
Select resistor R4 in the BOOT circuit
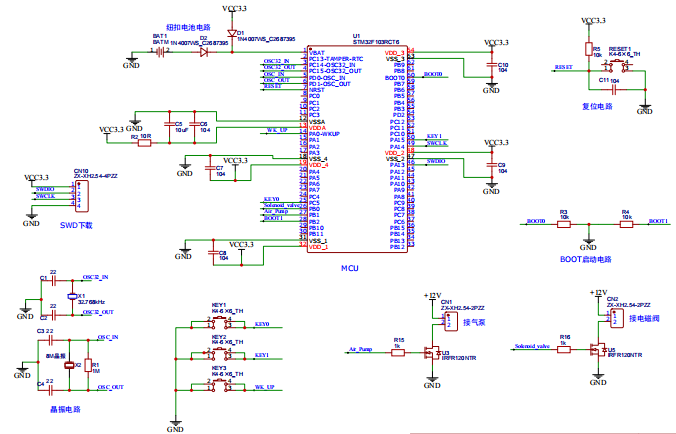pos(626,224)
